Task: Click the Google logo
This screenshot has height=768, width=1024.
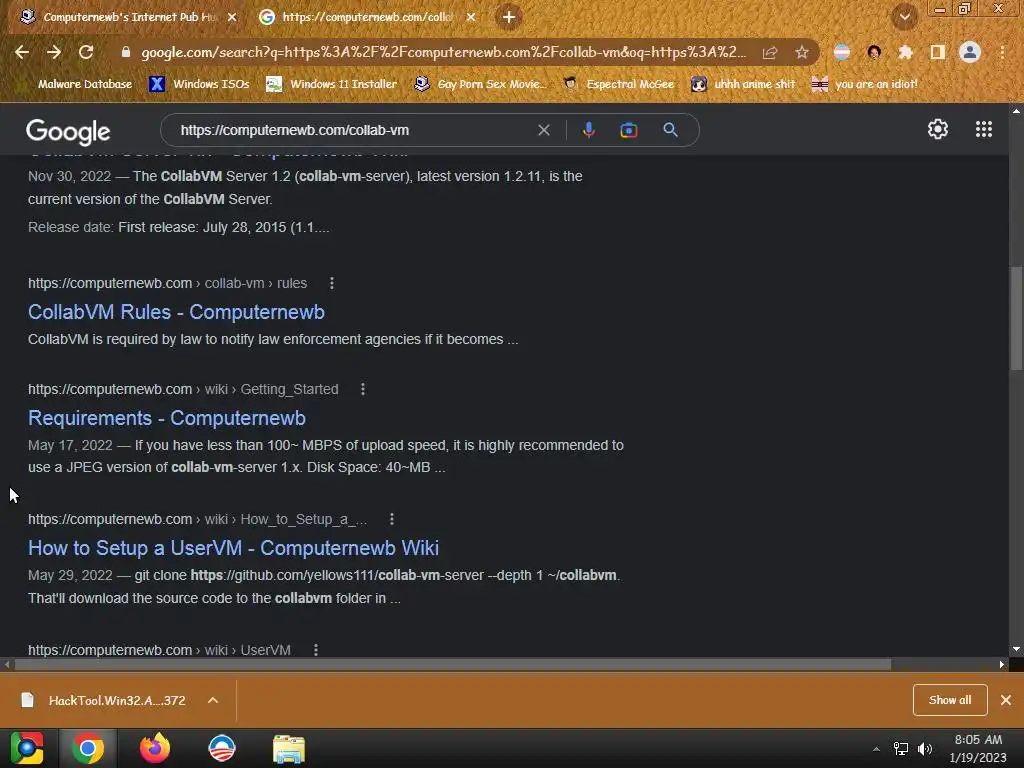Action: pyautogui.click(x=68, y=132)
